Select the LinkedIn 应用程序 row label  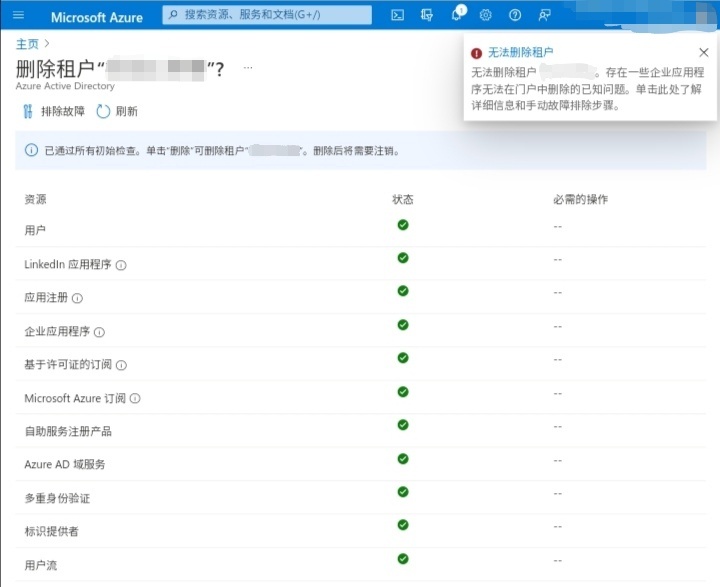click(x=68, y=264)
